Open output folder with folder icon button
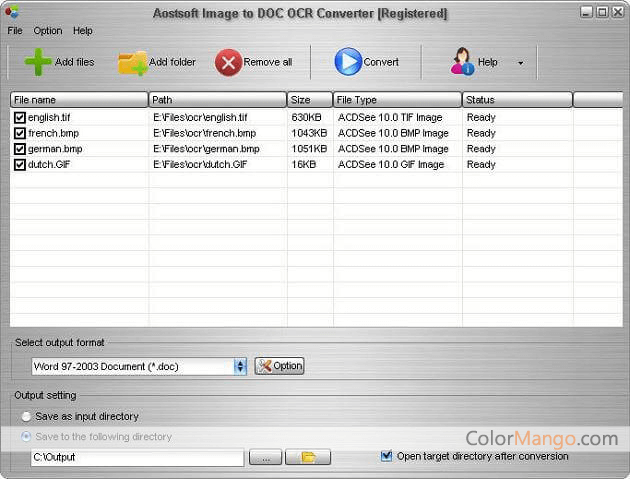Image resolution: width=630 pixels, height=479 pixels. click(x=308, y=458)
